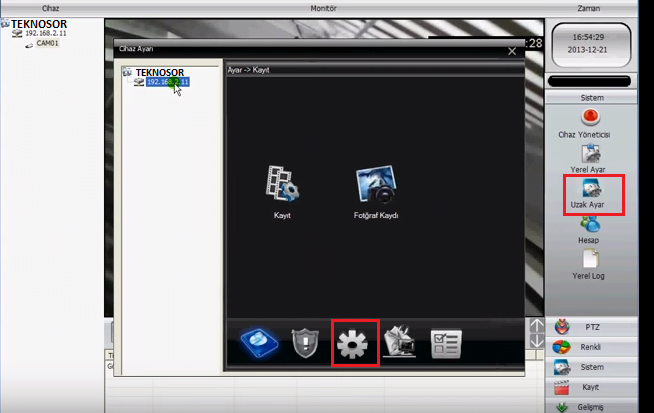654x413 pixels.
Task: Open the Sistem tab at bottom right
Action: [x=590, y=367]
